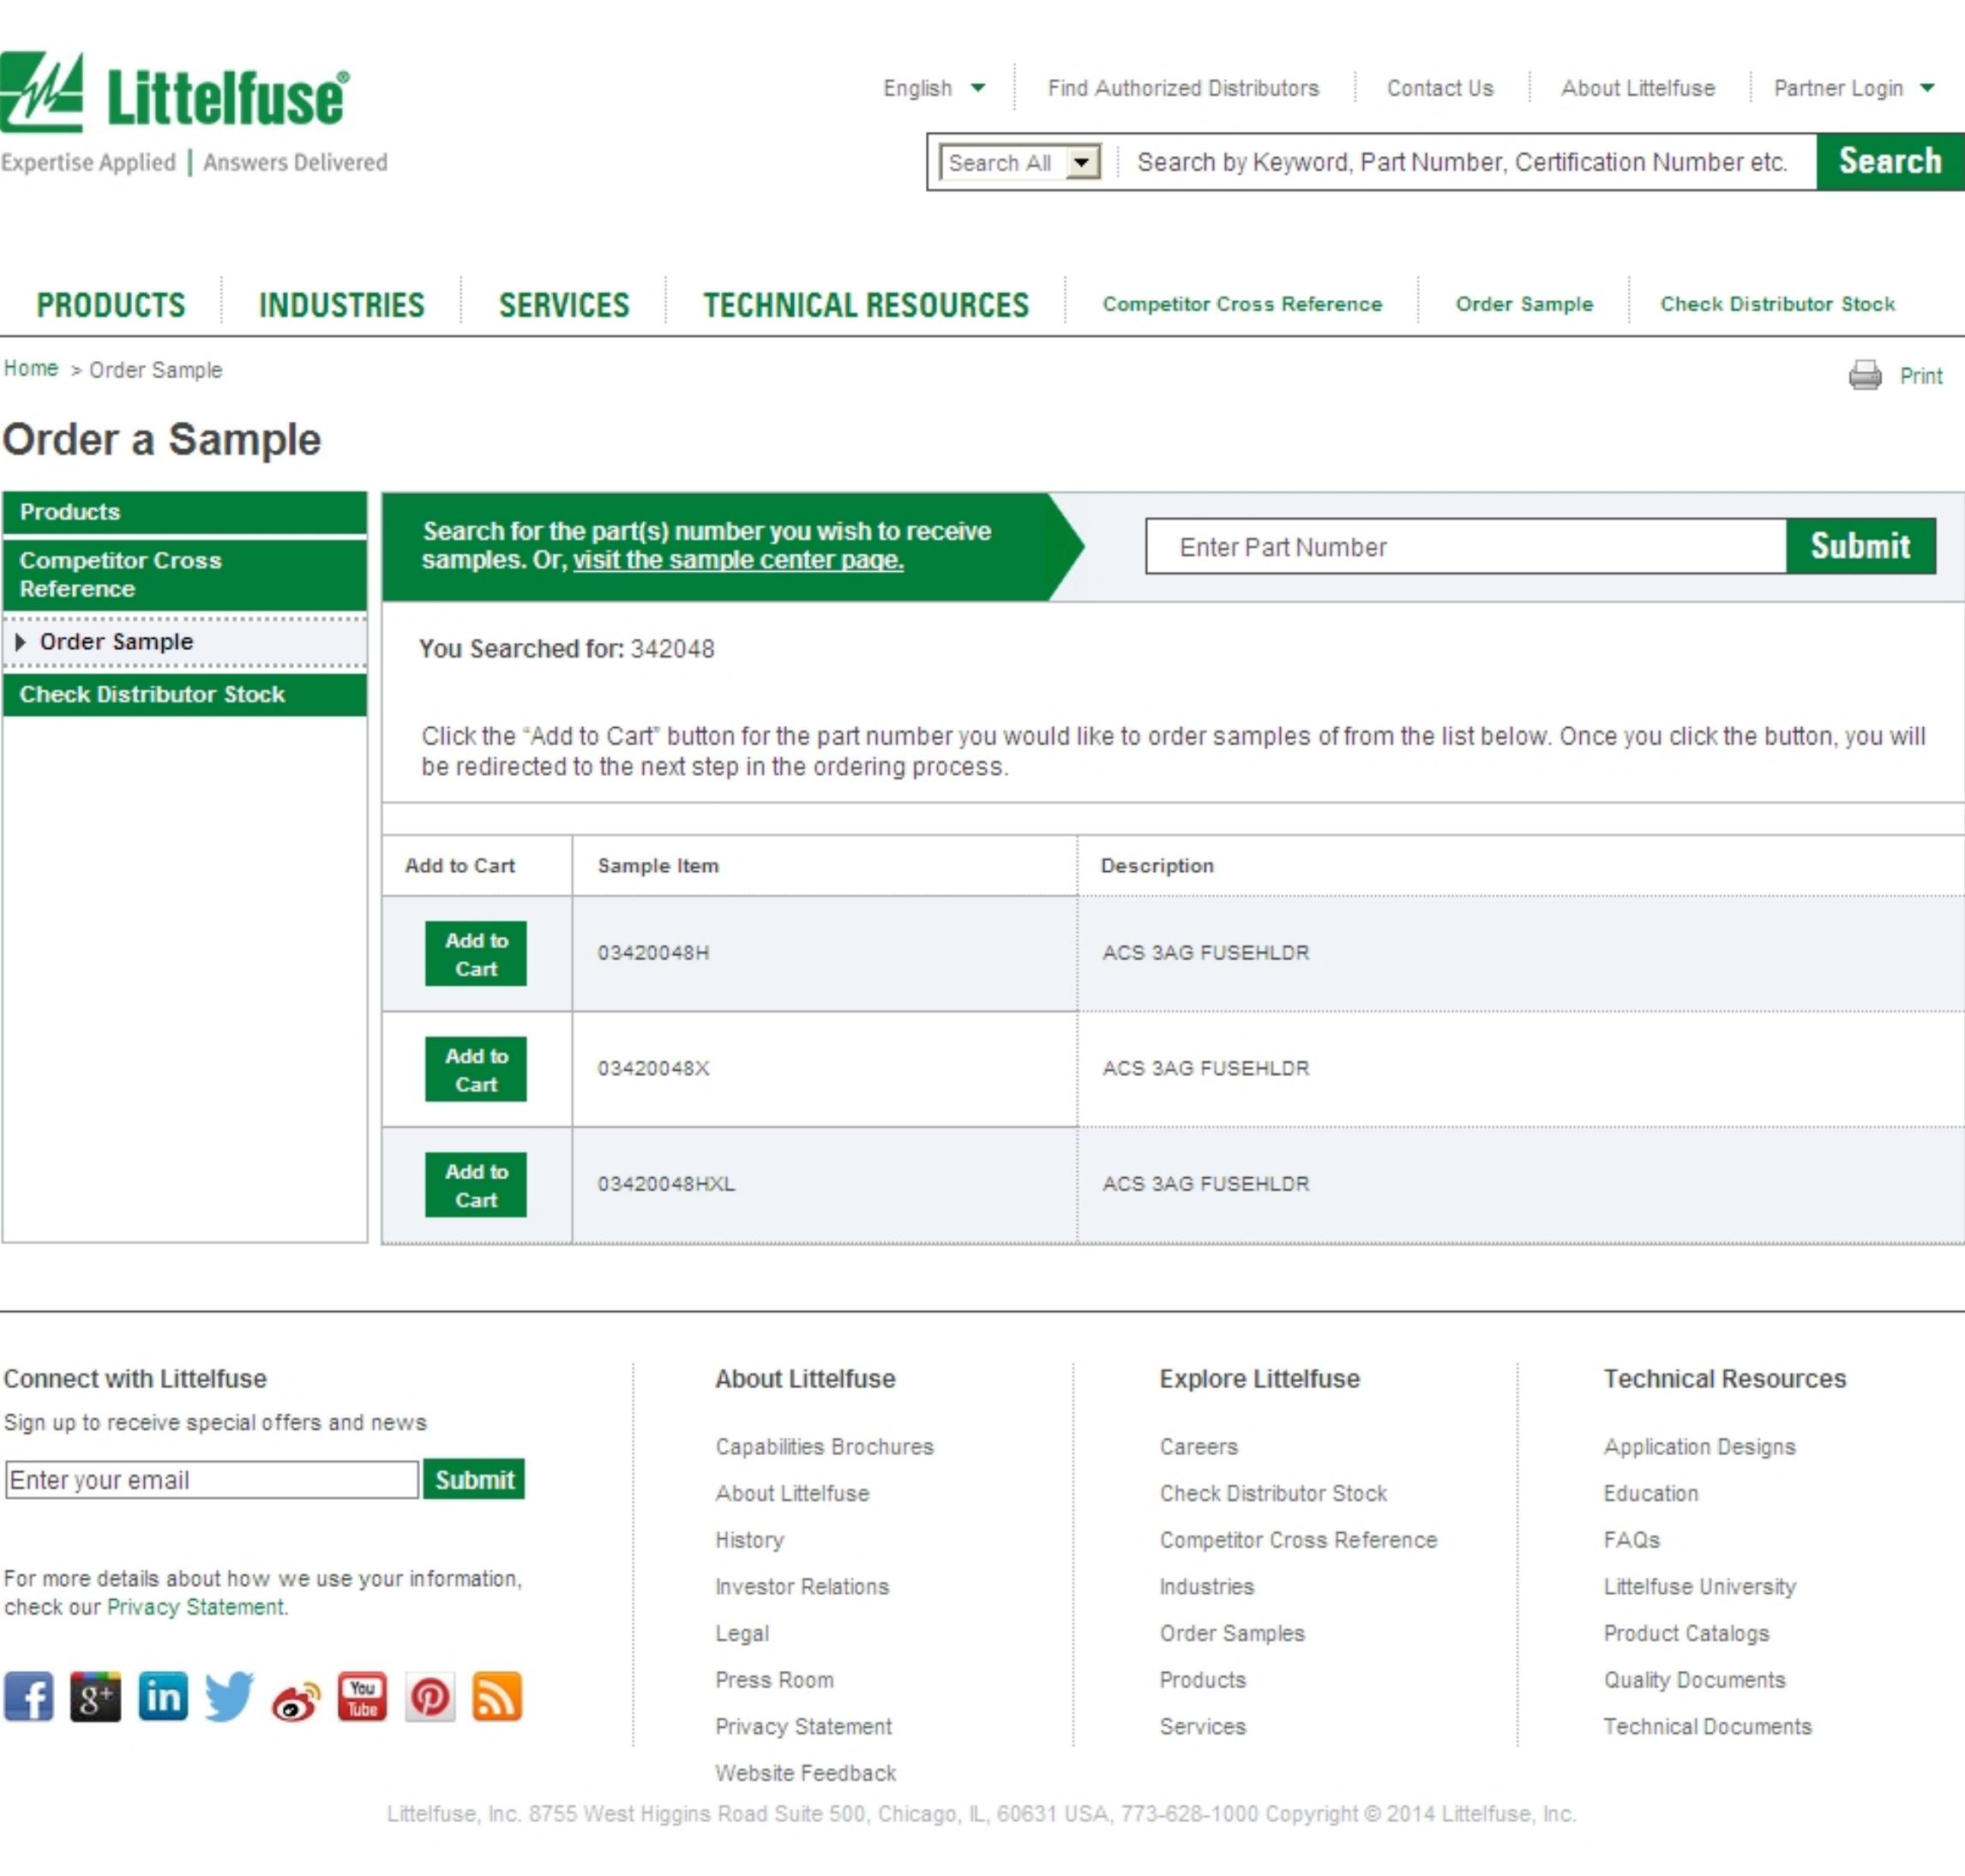
Task: Submit the part number search
Action: point(1860,546)
